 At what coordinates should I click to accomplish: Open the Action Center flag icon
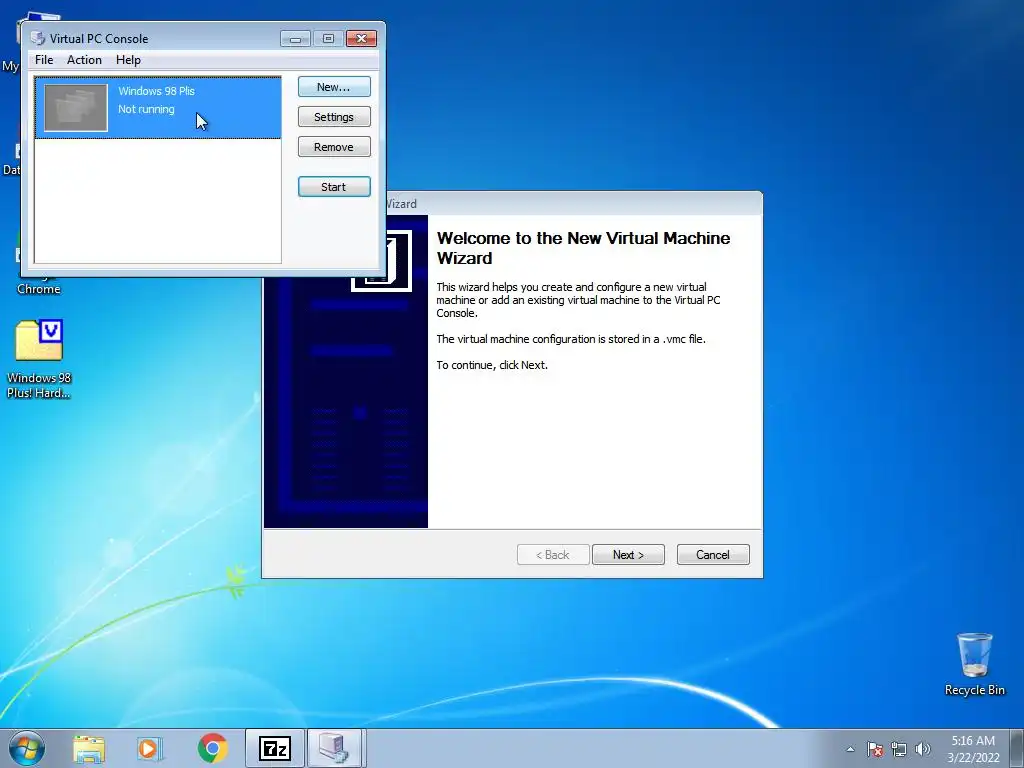[875, 749]
